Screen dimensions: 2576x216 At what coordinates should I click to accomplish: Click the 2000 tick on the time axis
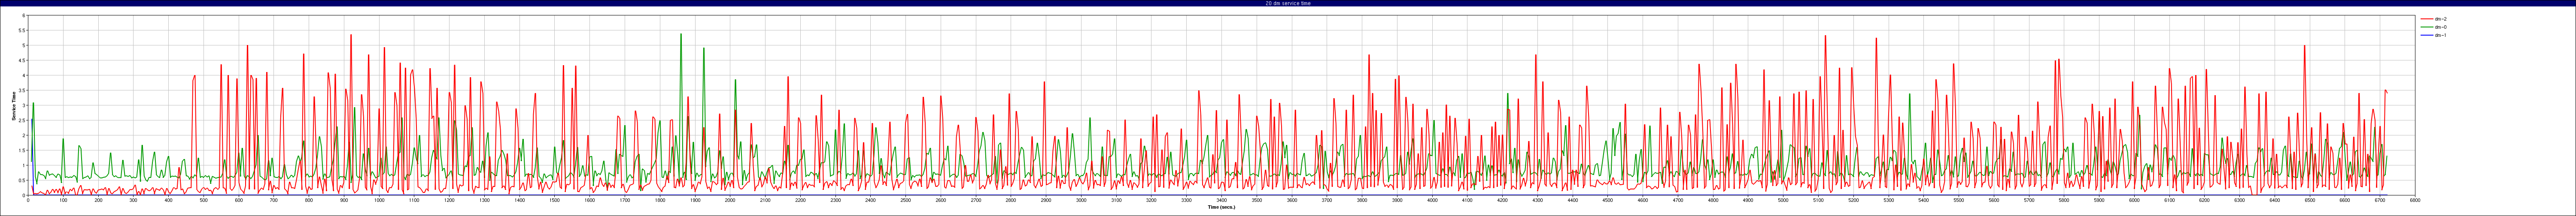[x=730, y=200]
